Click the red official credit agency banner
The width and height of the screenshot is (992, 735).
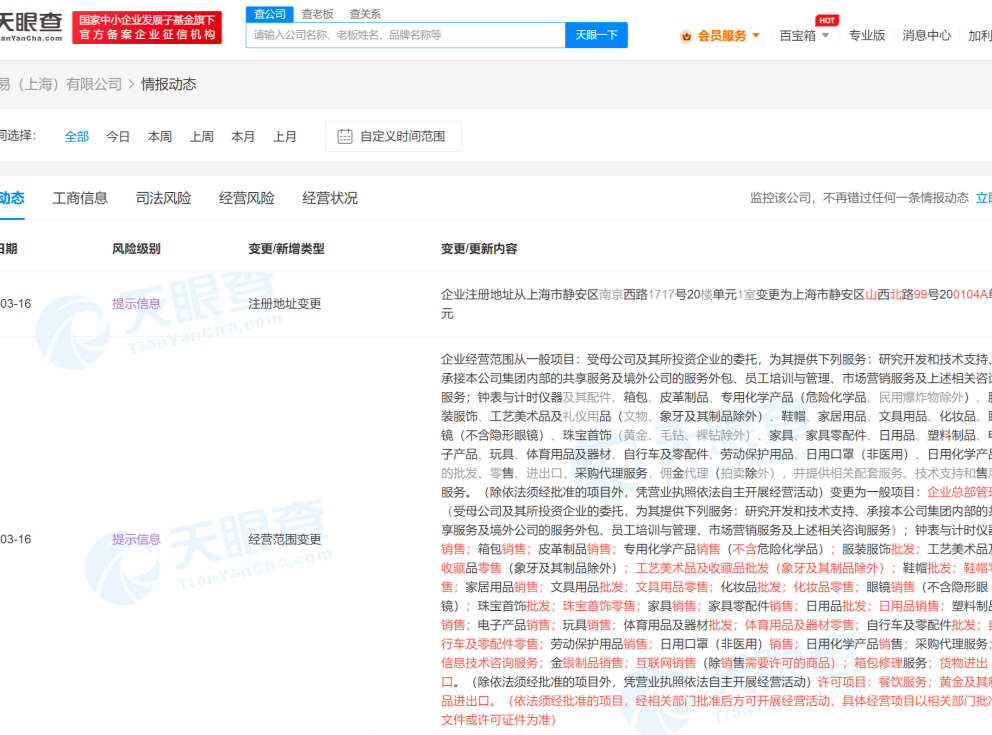pos(147,27)
